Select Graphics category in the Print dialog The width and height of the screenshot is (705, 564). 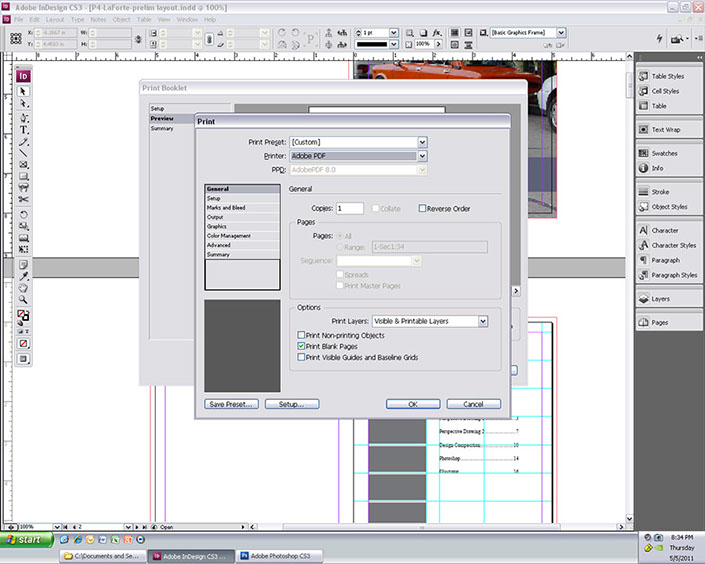point(242,227)
